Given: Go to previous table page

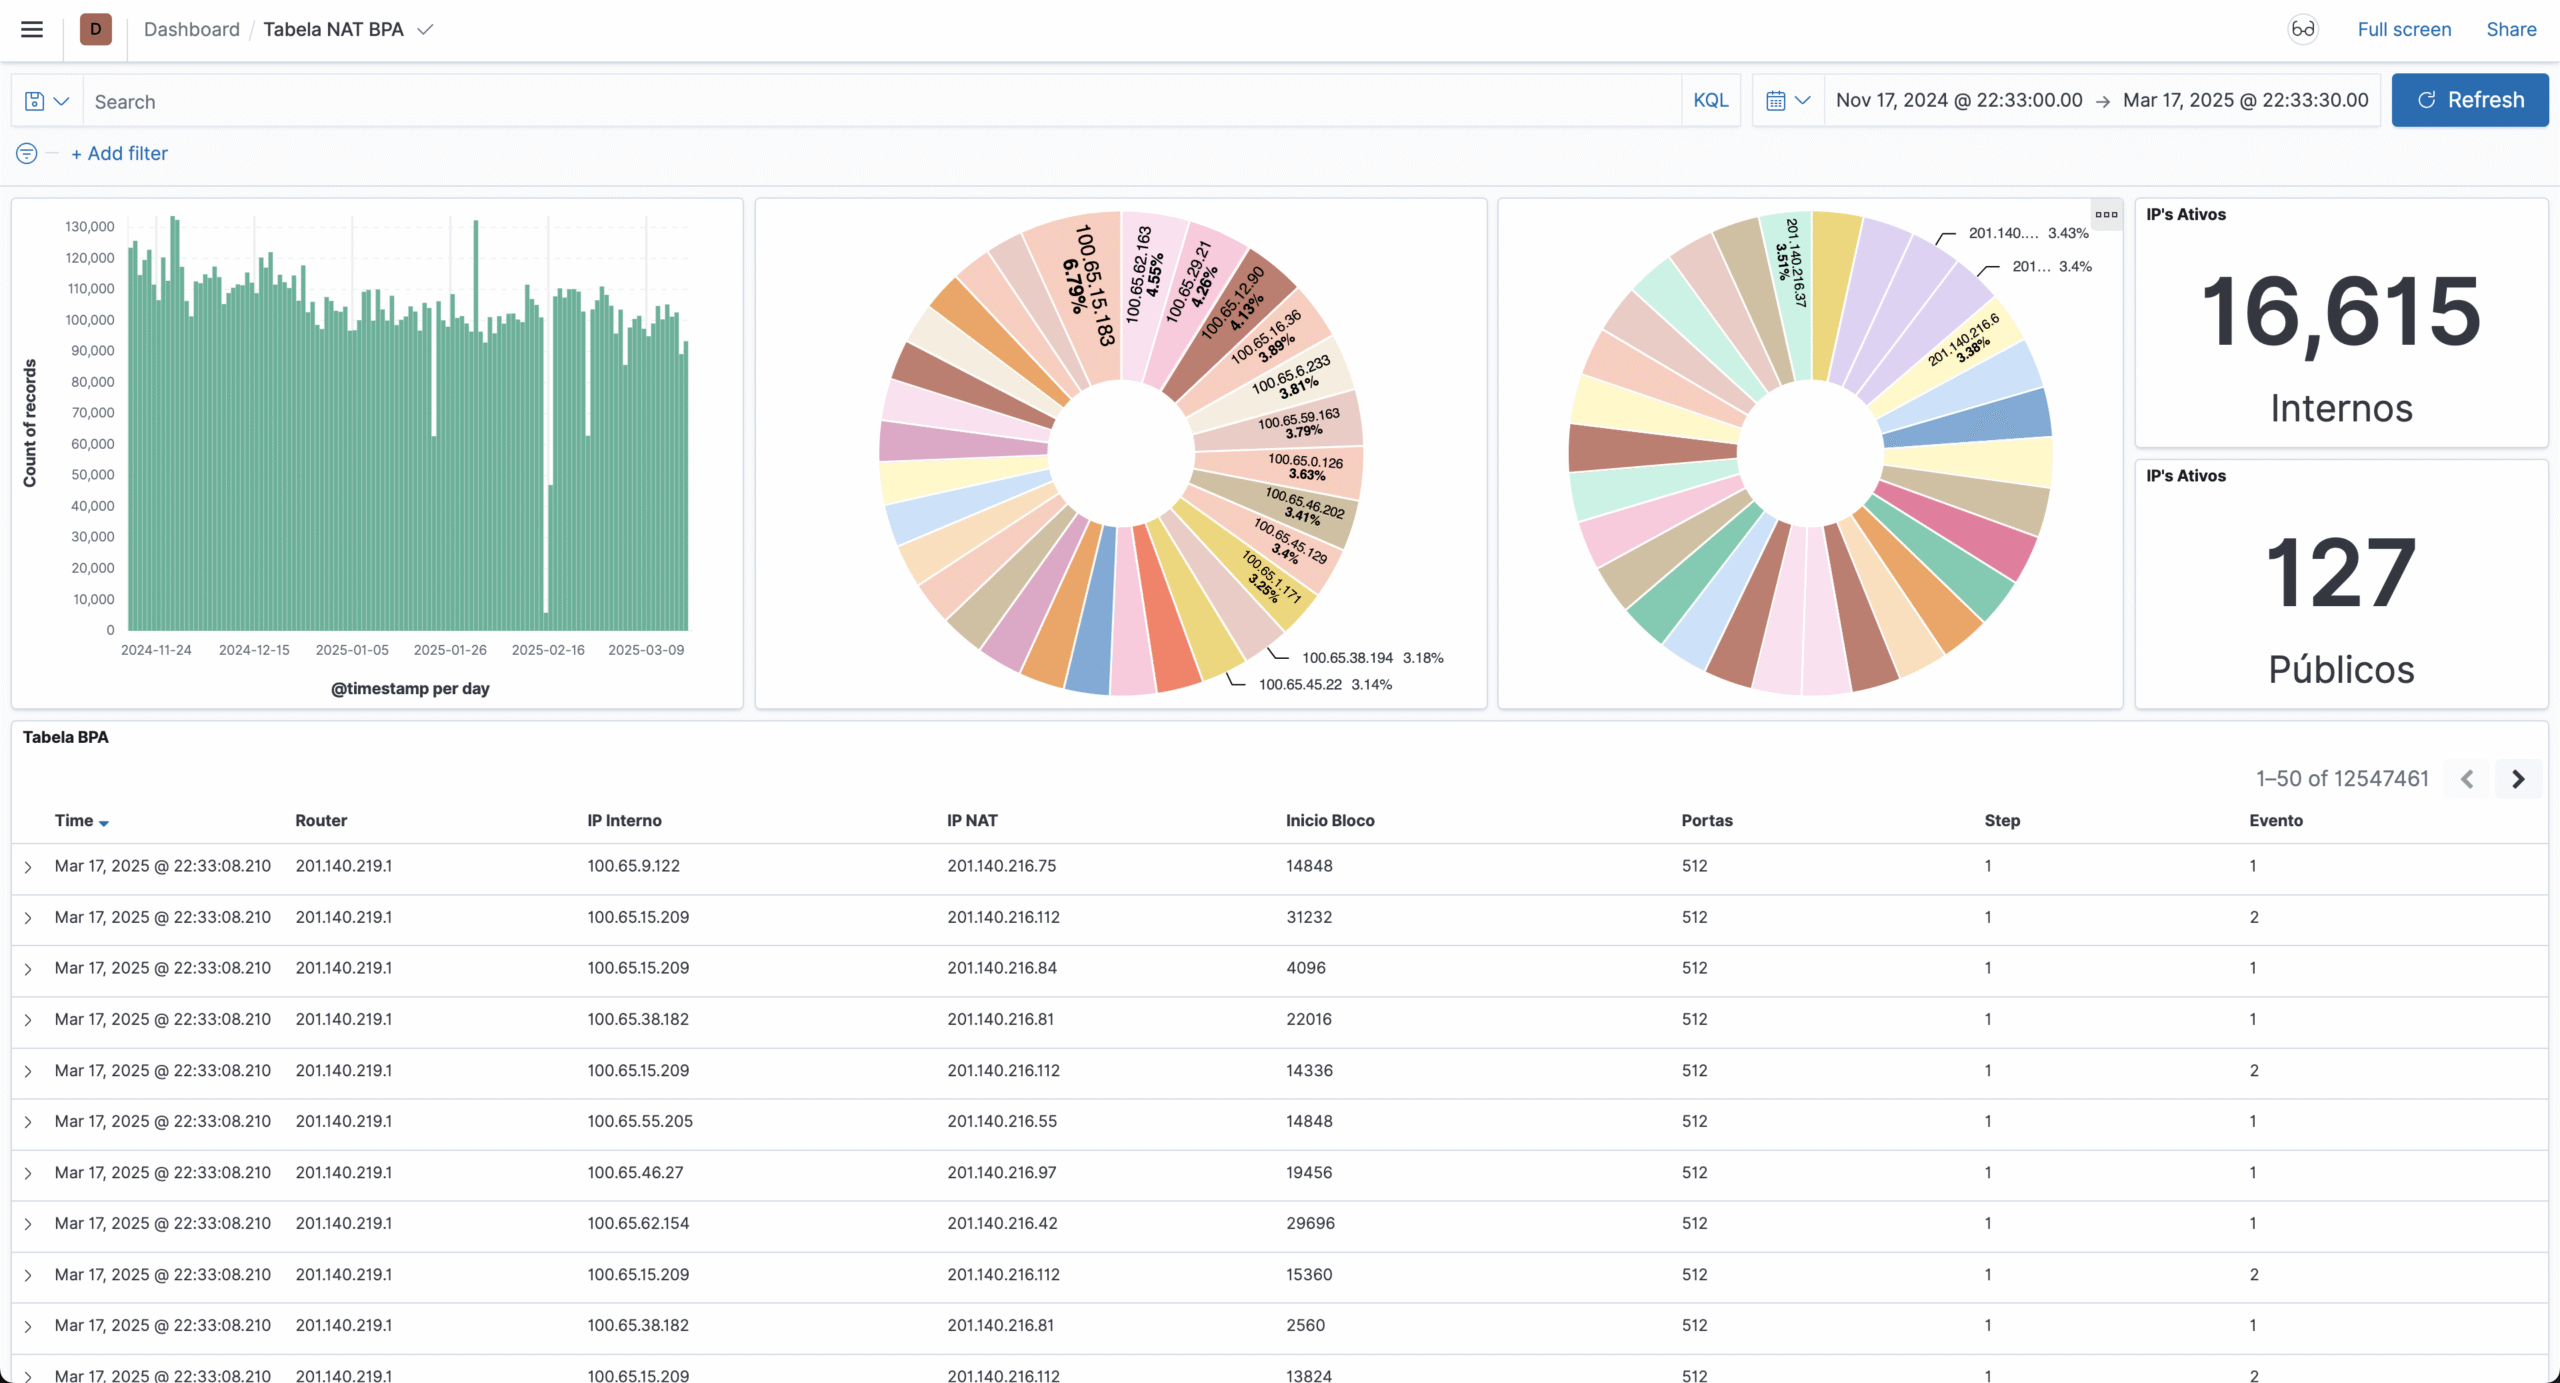Looking at the screenshot, I should [2467, 779].
